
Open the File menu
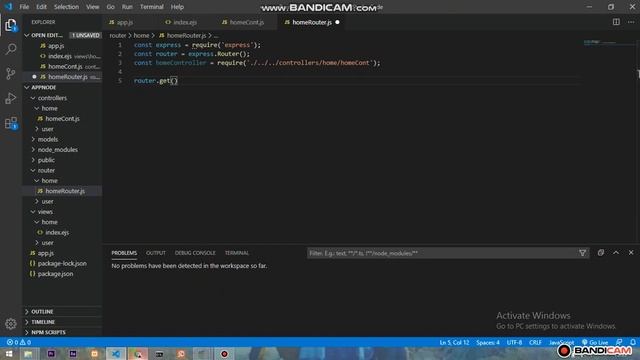[x=24, y=7]
